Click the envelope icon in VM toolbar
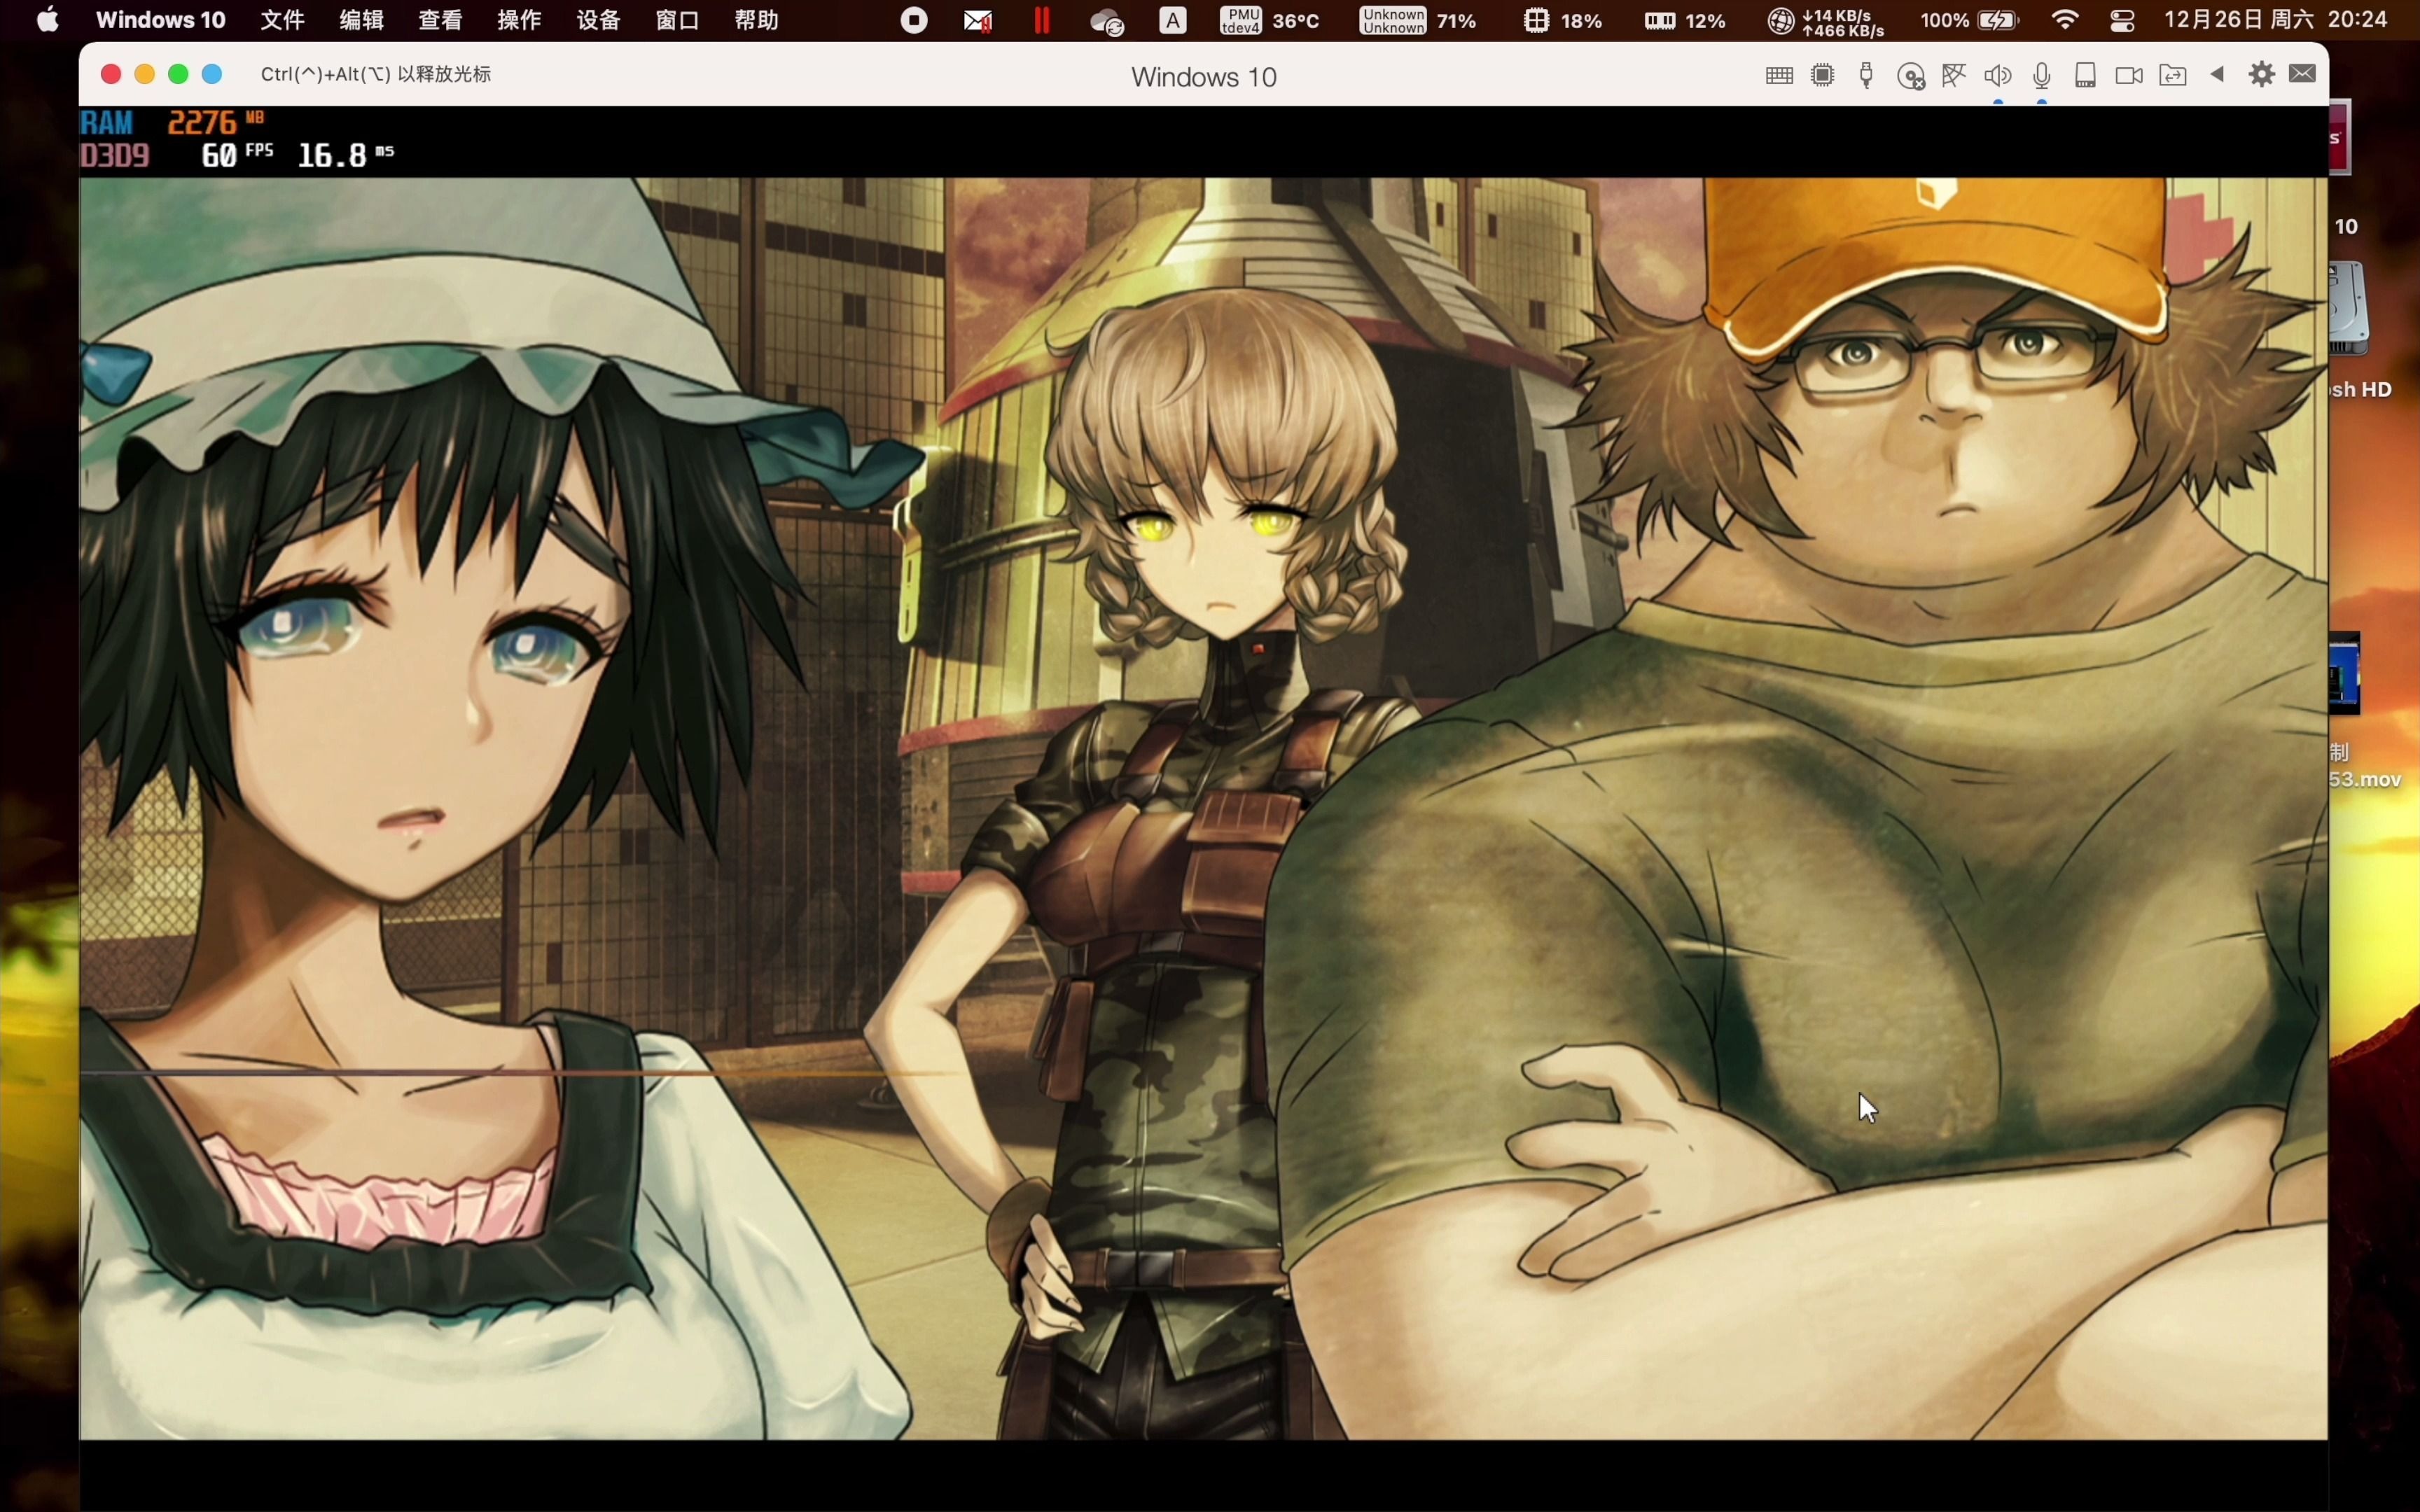Screen dimensions: 2420x1512 click(2303, 74)
